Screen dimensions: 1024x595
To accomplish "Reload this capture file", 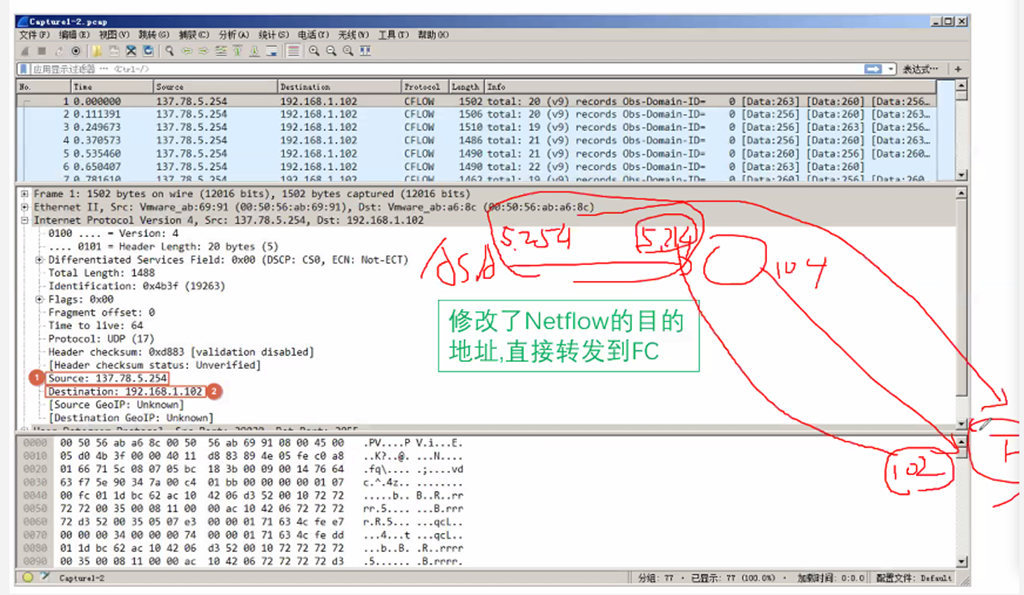I will click(148, 51).
